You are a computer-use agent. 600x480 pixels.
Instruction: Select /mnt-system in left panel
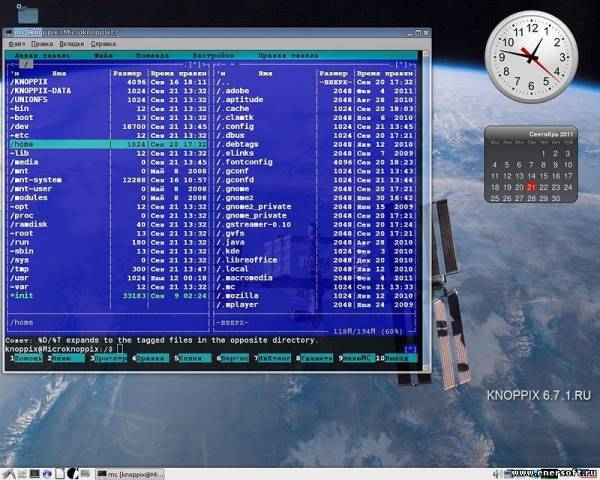108,180
